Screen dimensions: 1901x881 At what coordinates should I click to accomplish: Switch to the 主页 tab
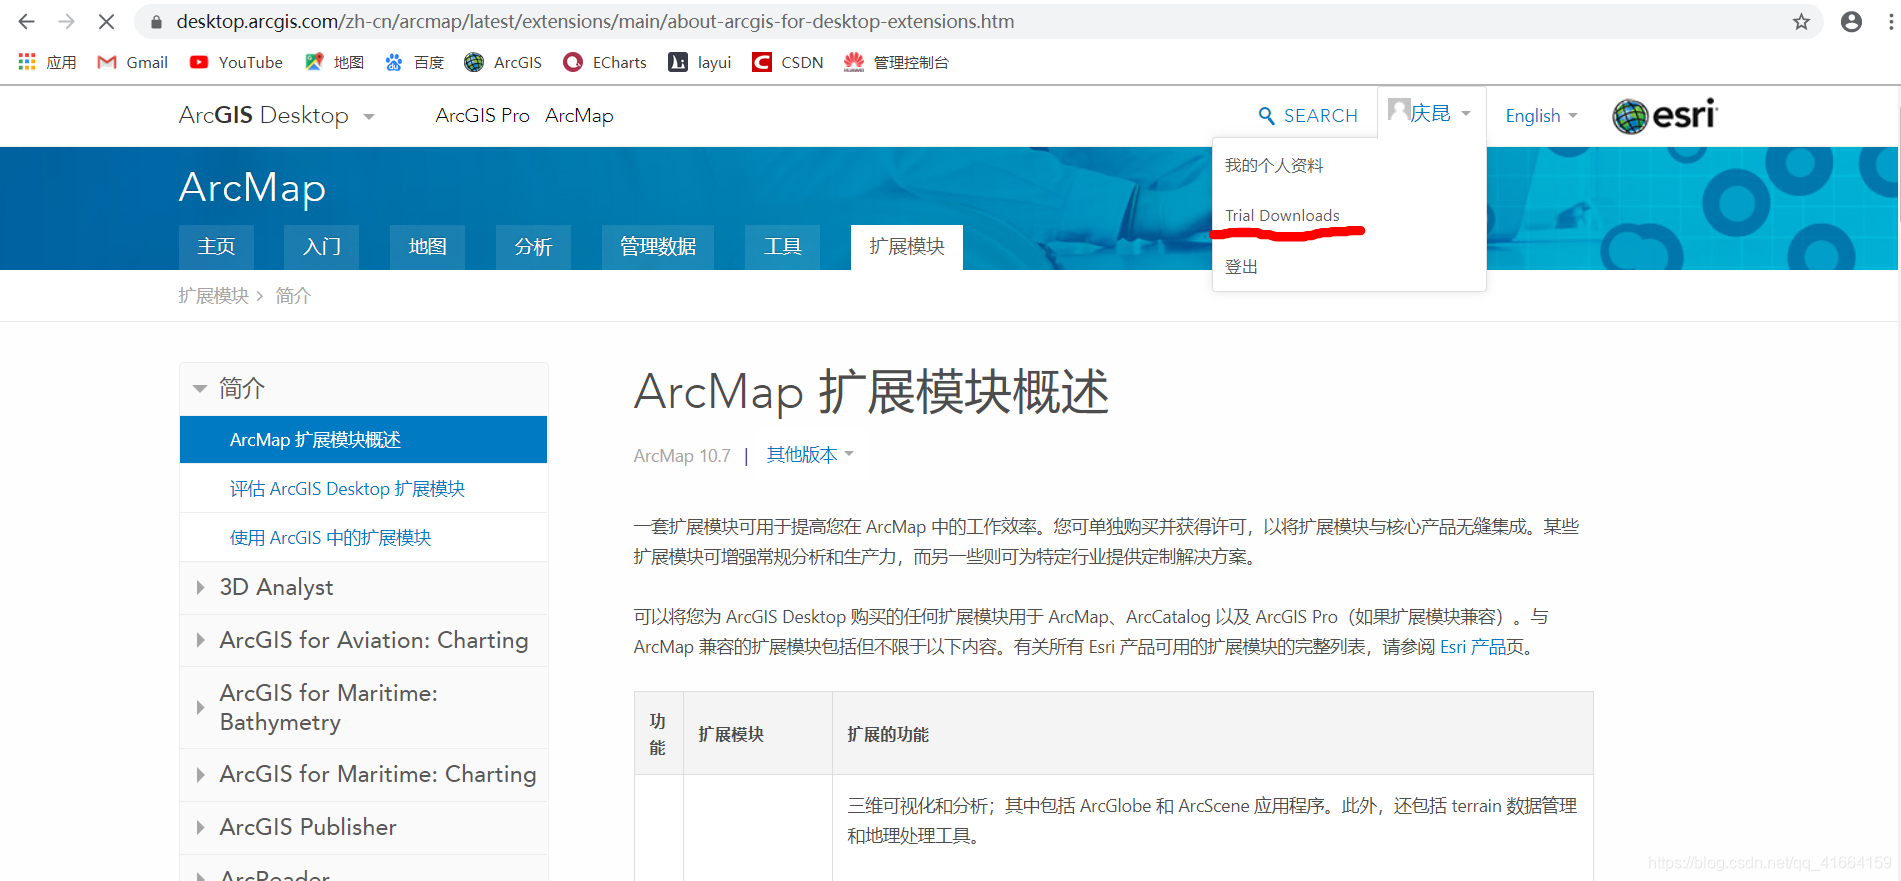click(x=216, y=247)
